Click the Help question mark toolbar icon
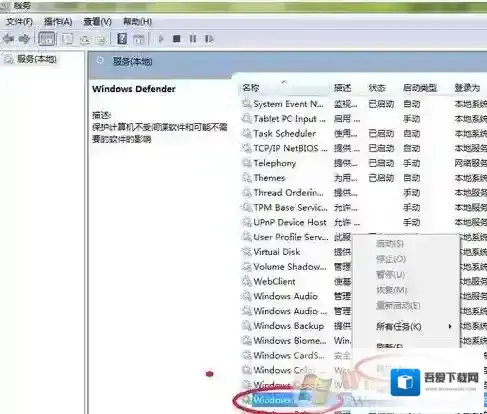 [x=122, y=39]
